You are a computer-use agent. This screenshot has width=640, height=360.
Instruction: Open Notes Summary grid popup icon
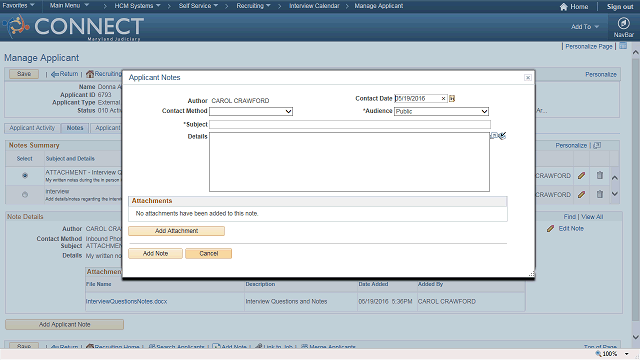[x=597, y=145]
